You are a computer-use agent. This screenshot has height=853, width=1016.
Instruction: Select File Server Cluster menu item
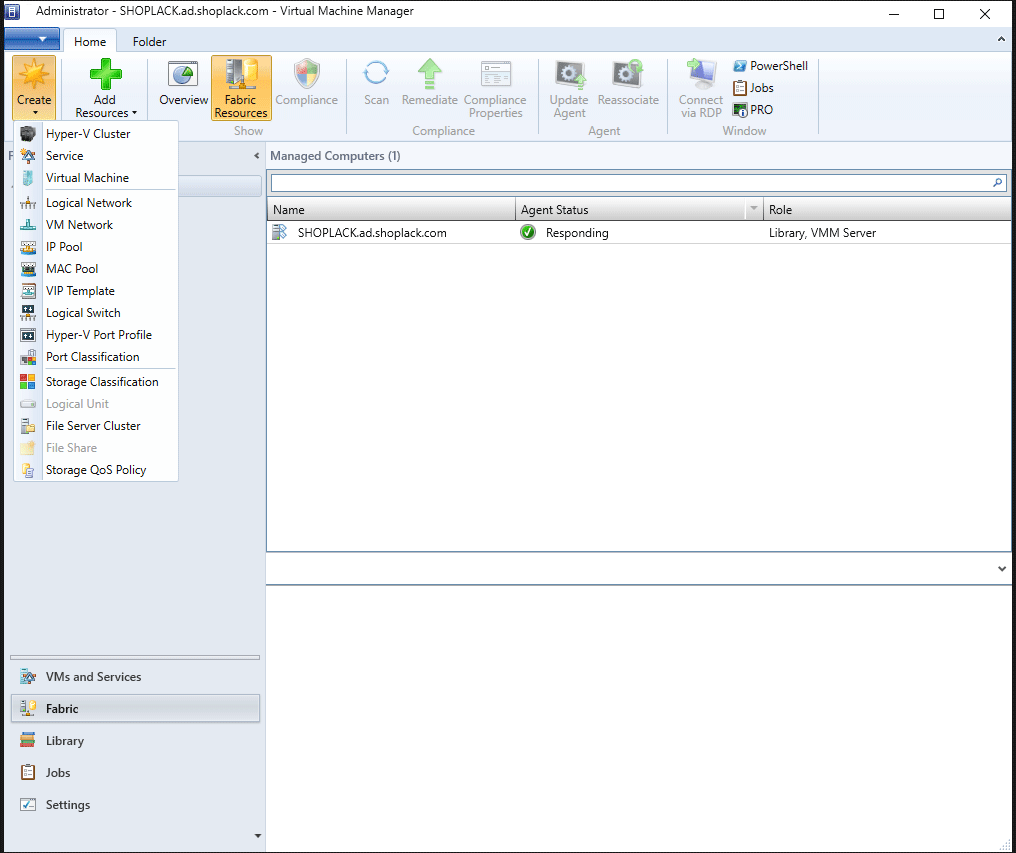pyautogui.click(x=96, y=426)
